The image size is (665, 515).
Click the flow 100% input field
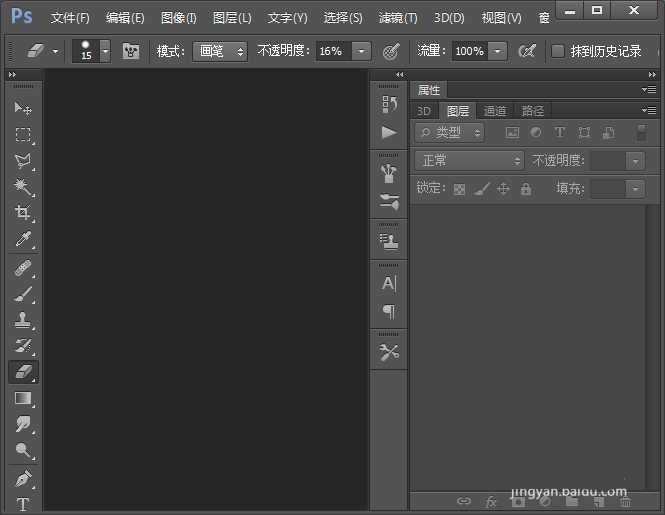(x=468, y=51)
